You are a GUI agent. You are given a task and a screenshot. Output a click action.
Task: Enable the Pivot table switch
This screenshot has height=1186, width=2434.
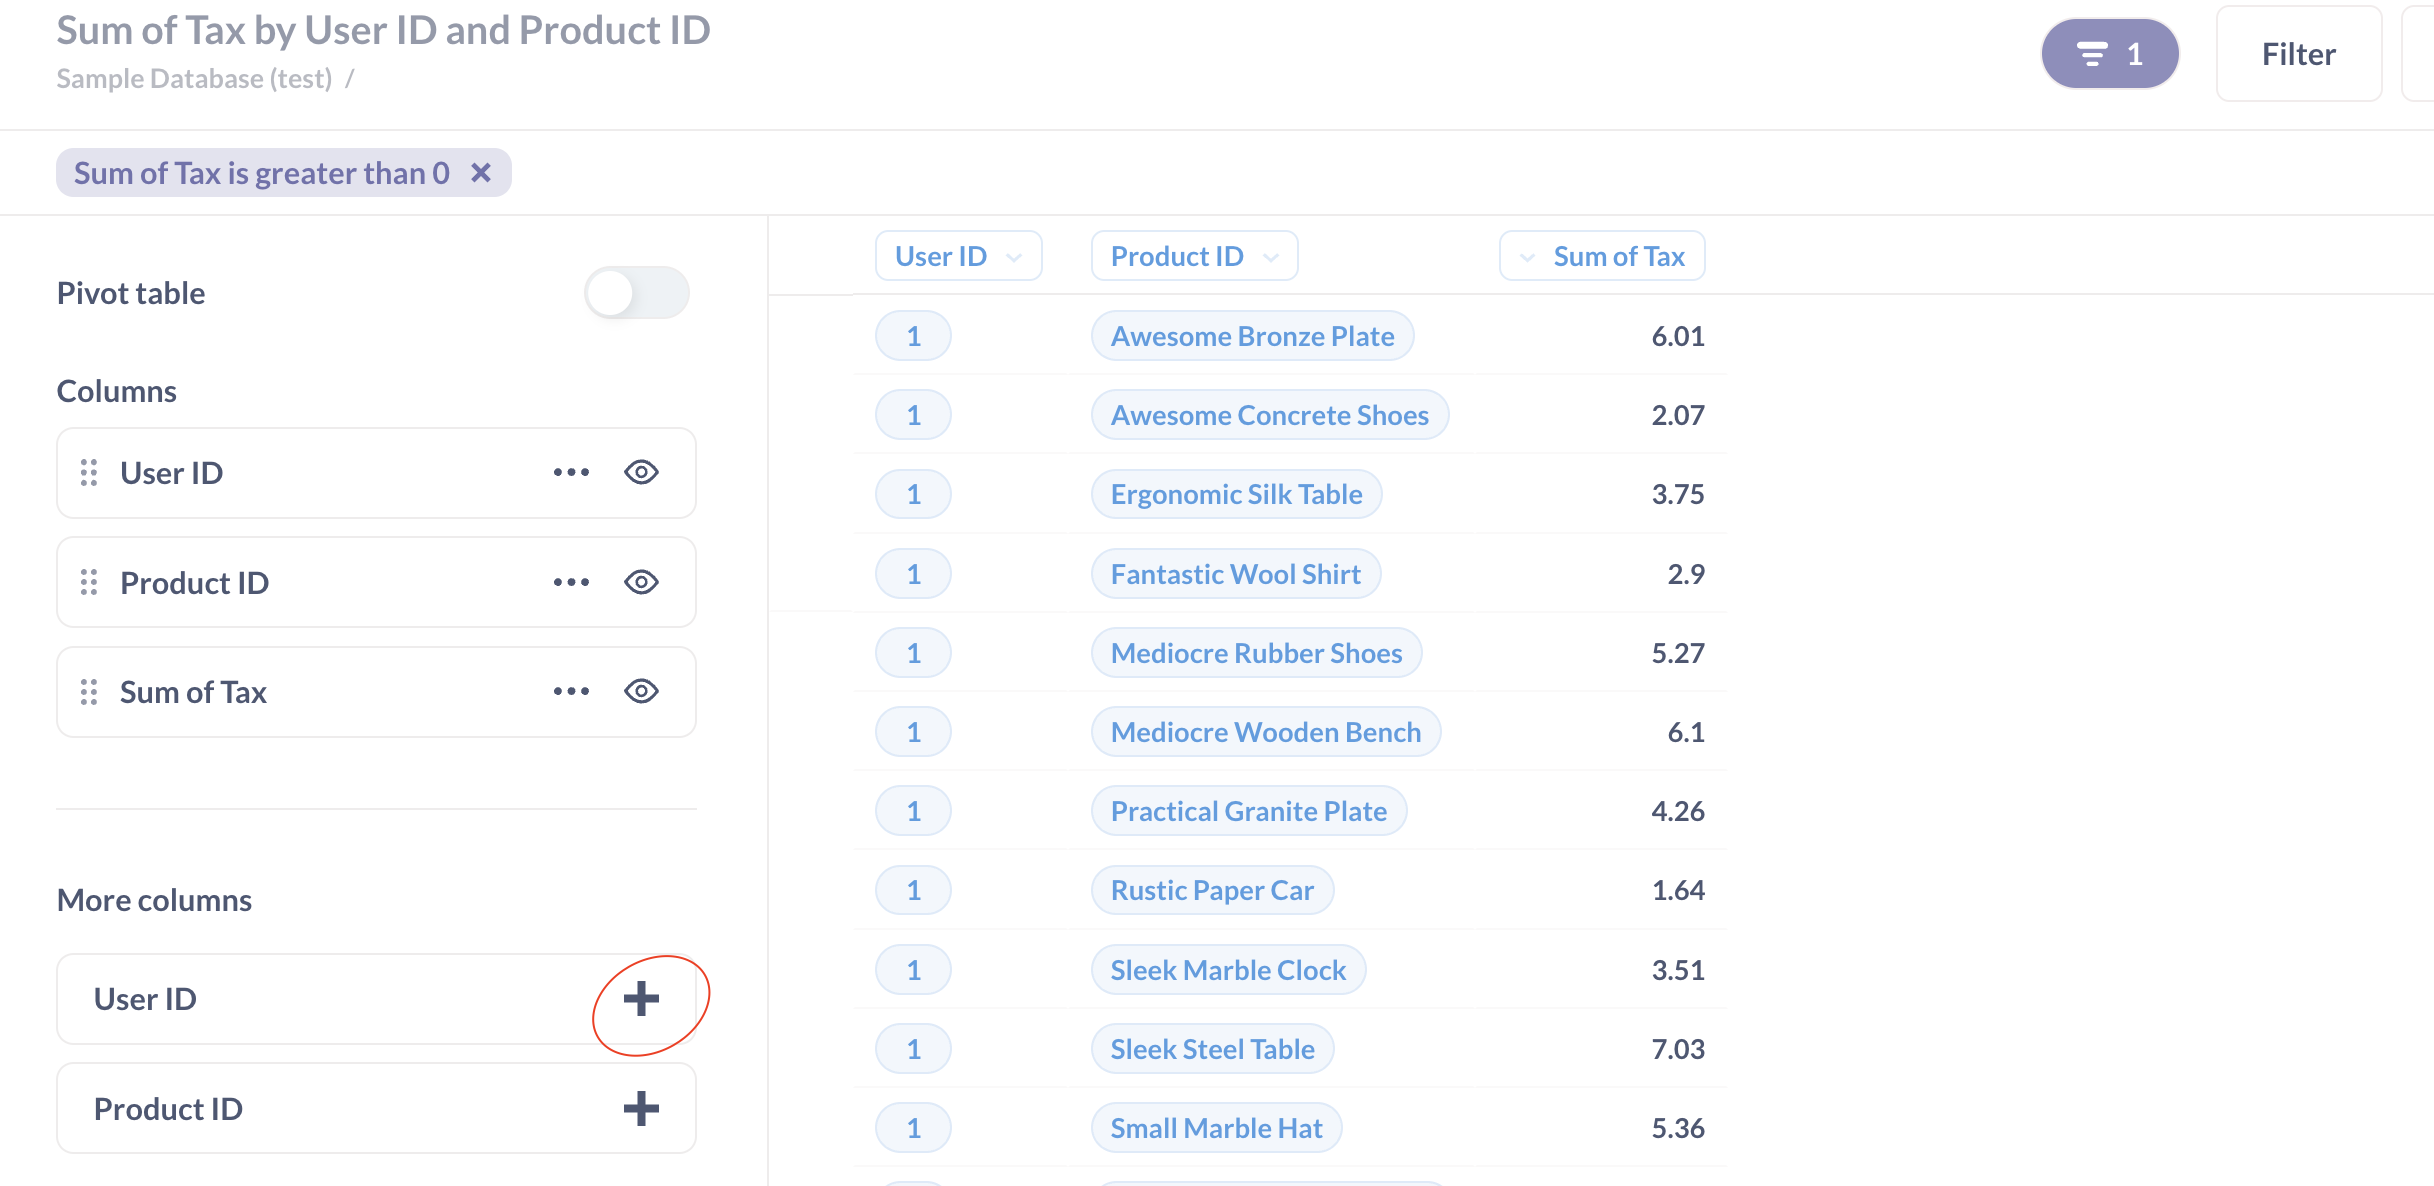[638, 292]
